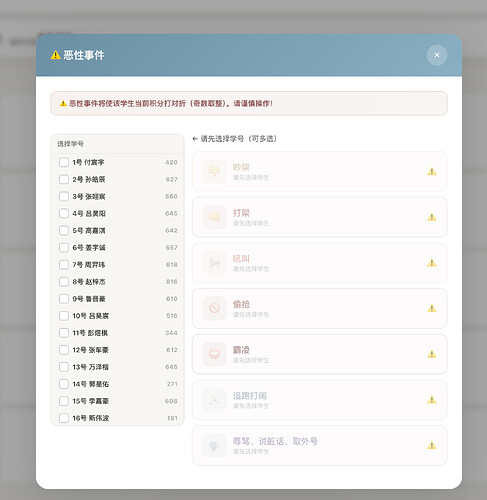Tick the checkbox for student 15号

(64, 401)
